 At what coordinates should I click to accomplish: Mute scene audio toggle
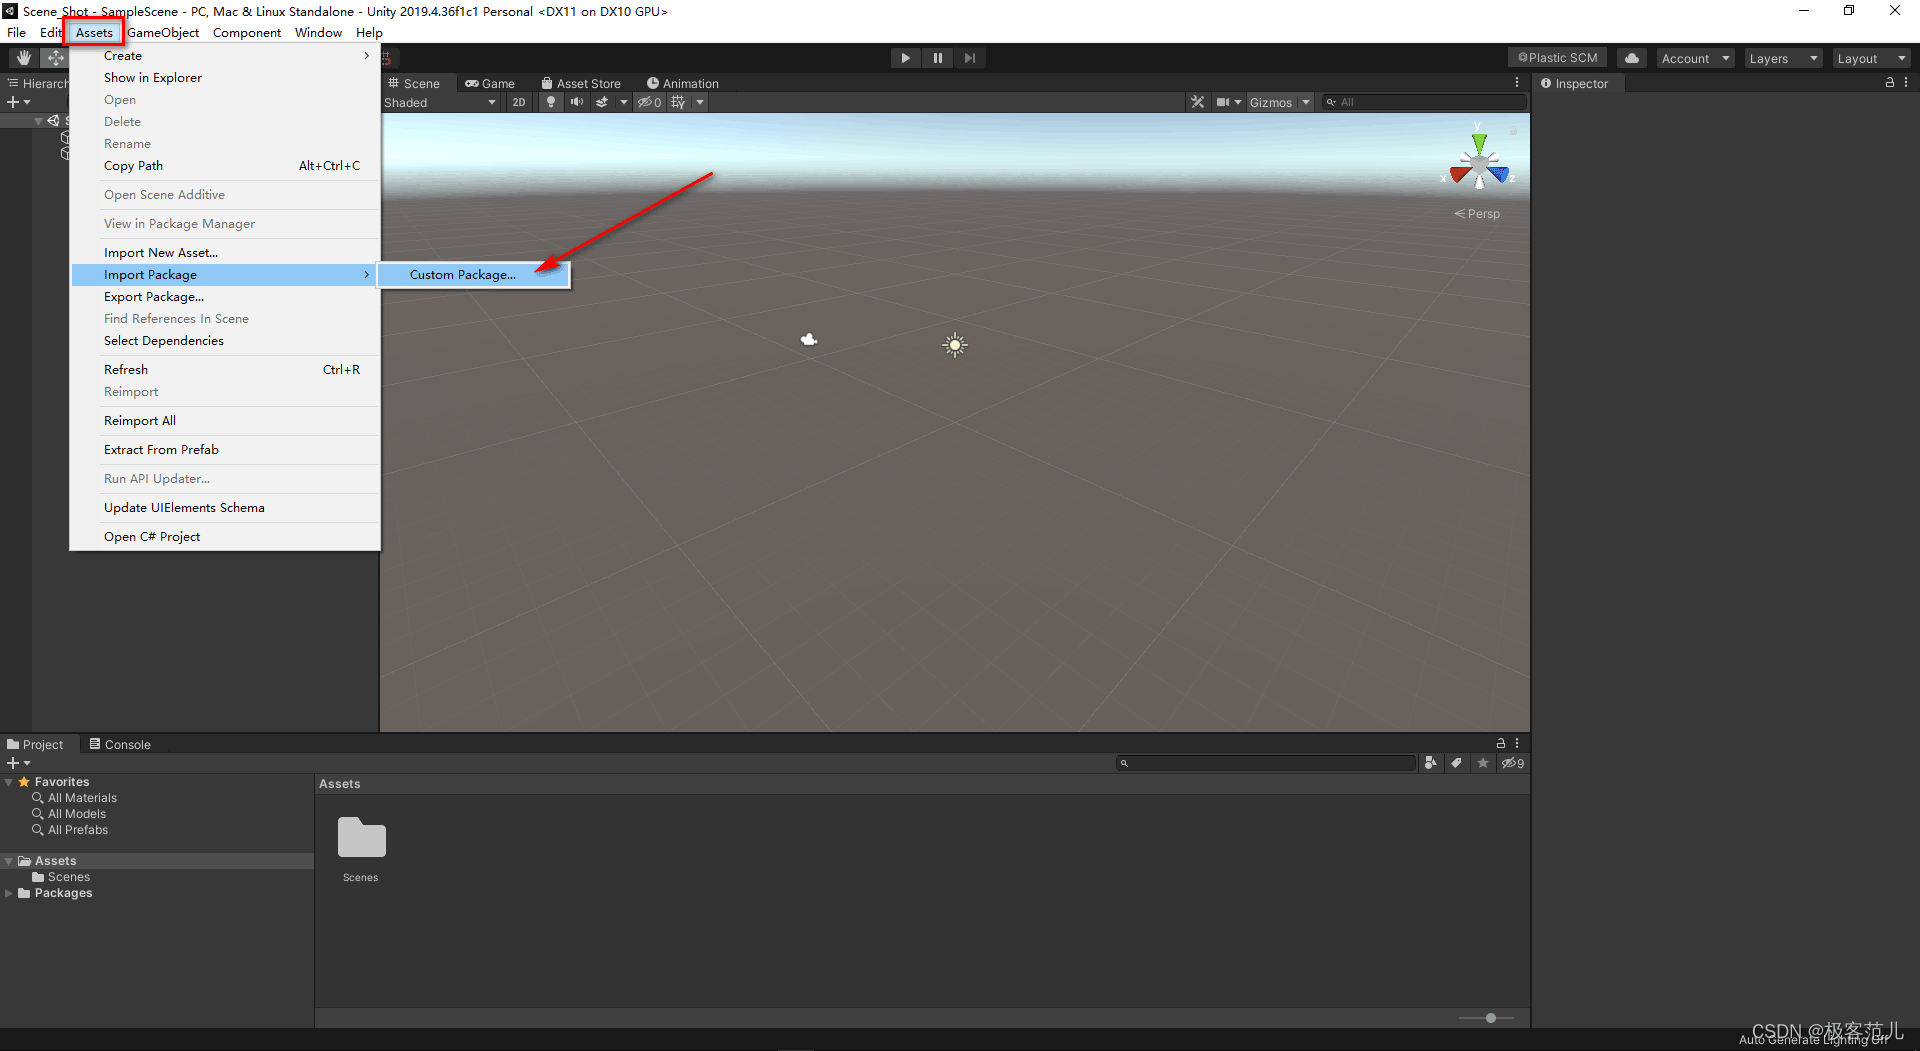(576, 102)
